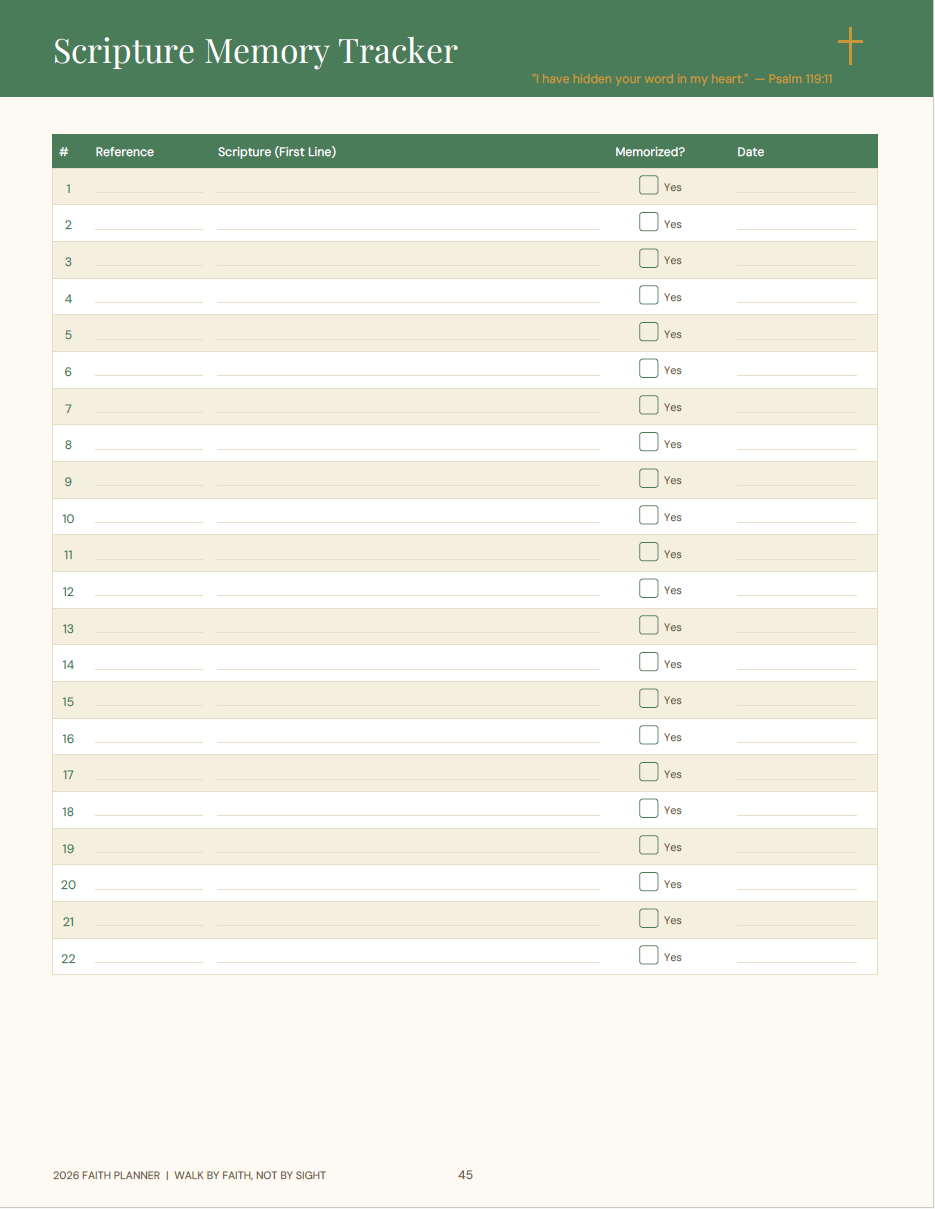The image size is (935, 1209).
Task: Tick the Yes checkbox for row 2
Action: click(649, 222)
